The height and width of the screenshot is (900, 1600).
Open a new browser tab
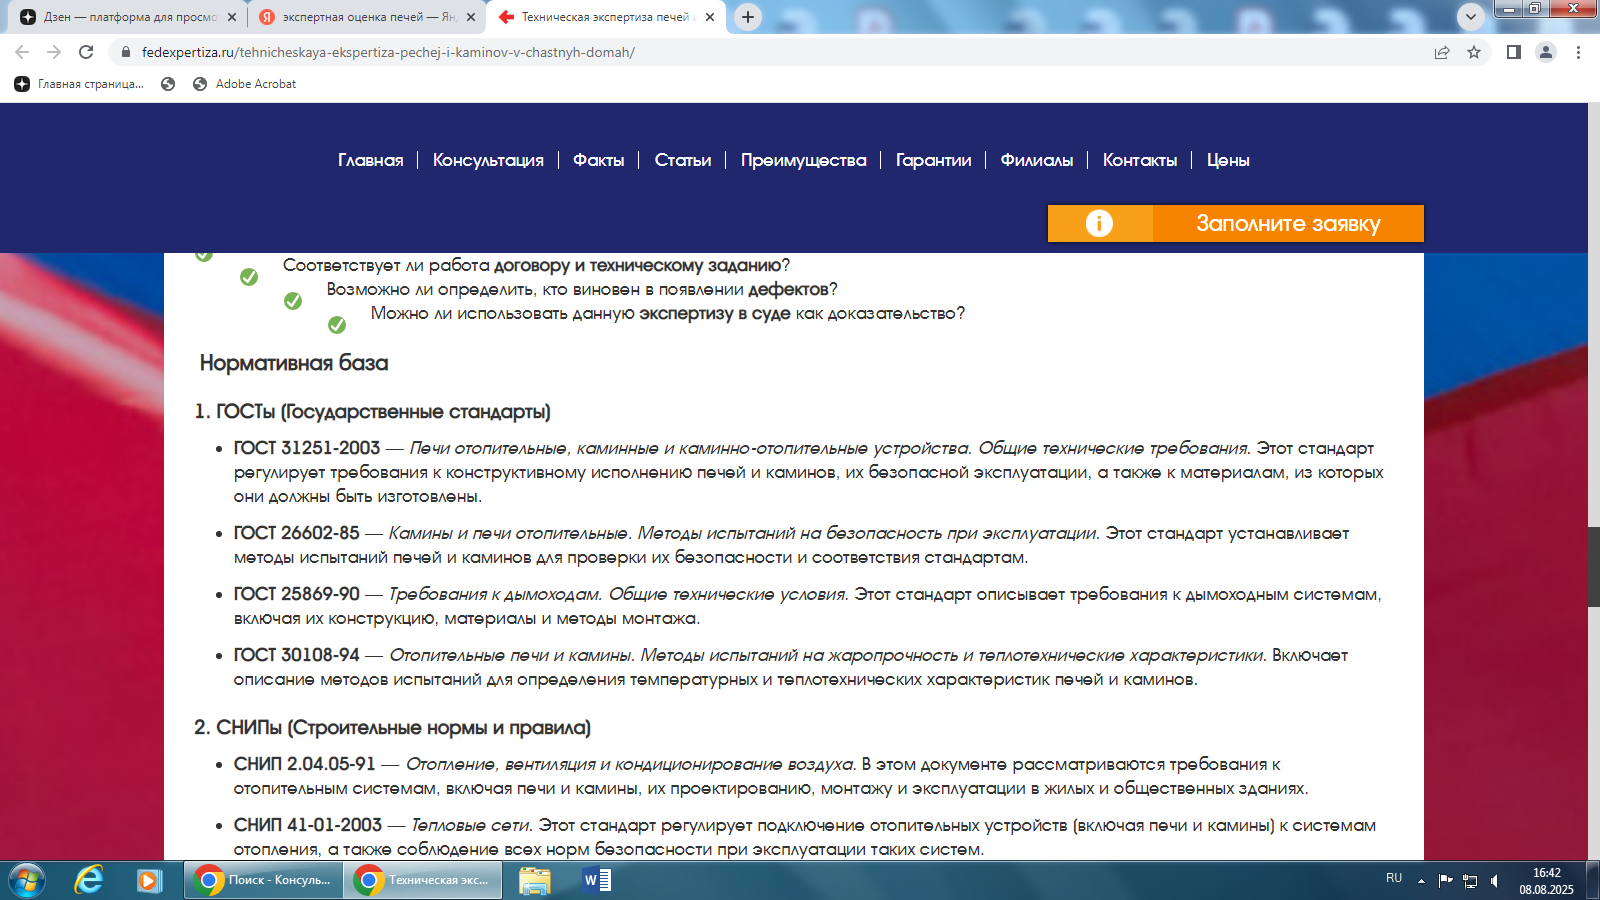[x=747, y=17]
